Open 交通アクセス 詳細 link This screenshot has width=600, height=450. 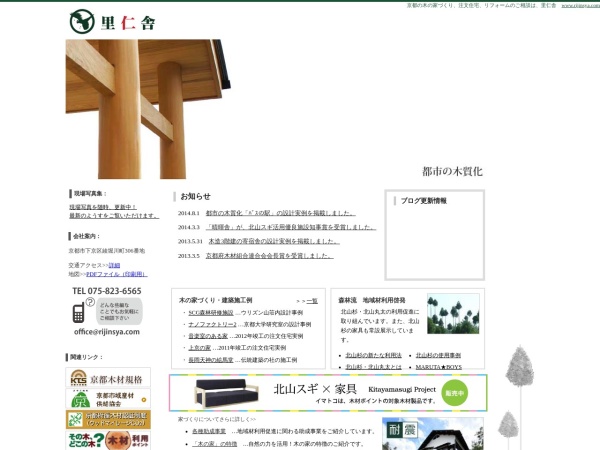(114, 265)
